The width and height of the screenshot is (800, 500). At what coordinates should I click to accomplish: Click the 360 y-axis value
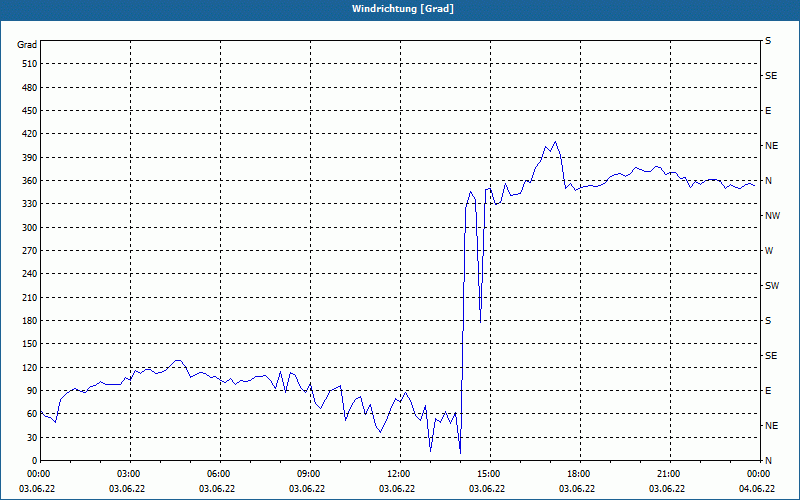pos(30,181)
